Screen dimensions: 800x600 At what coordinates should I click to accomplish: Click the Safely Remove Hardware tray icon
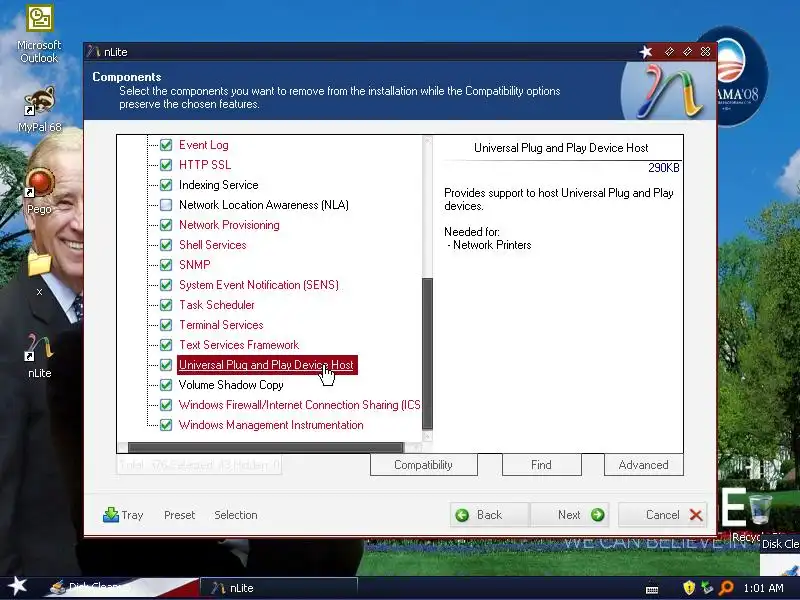point(707,588)
